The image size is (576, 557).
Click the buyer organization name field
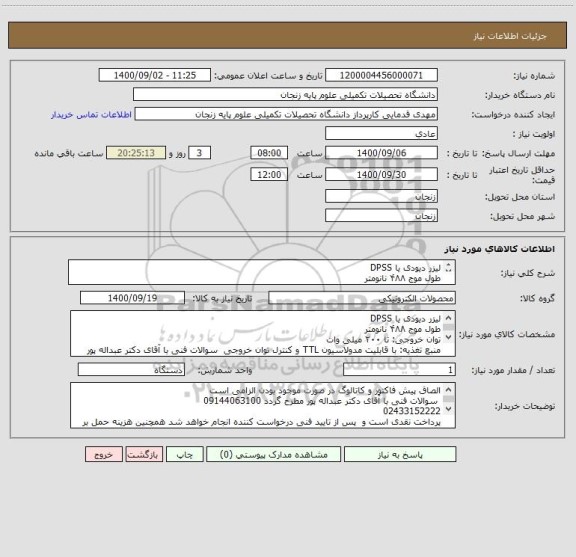pyautogui.click(x=285, y=95)
